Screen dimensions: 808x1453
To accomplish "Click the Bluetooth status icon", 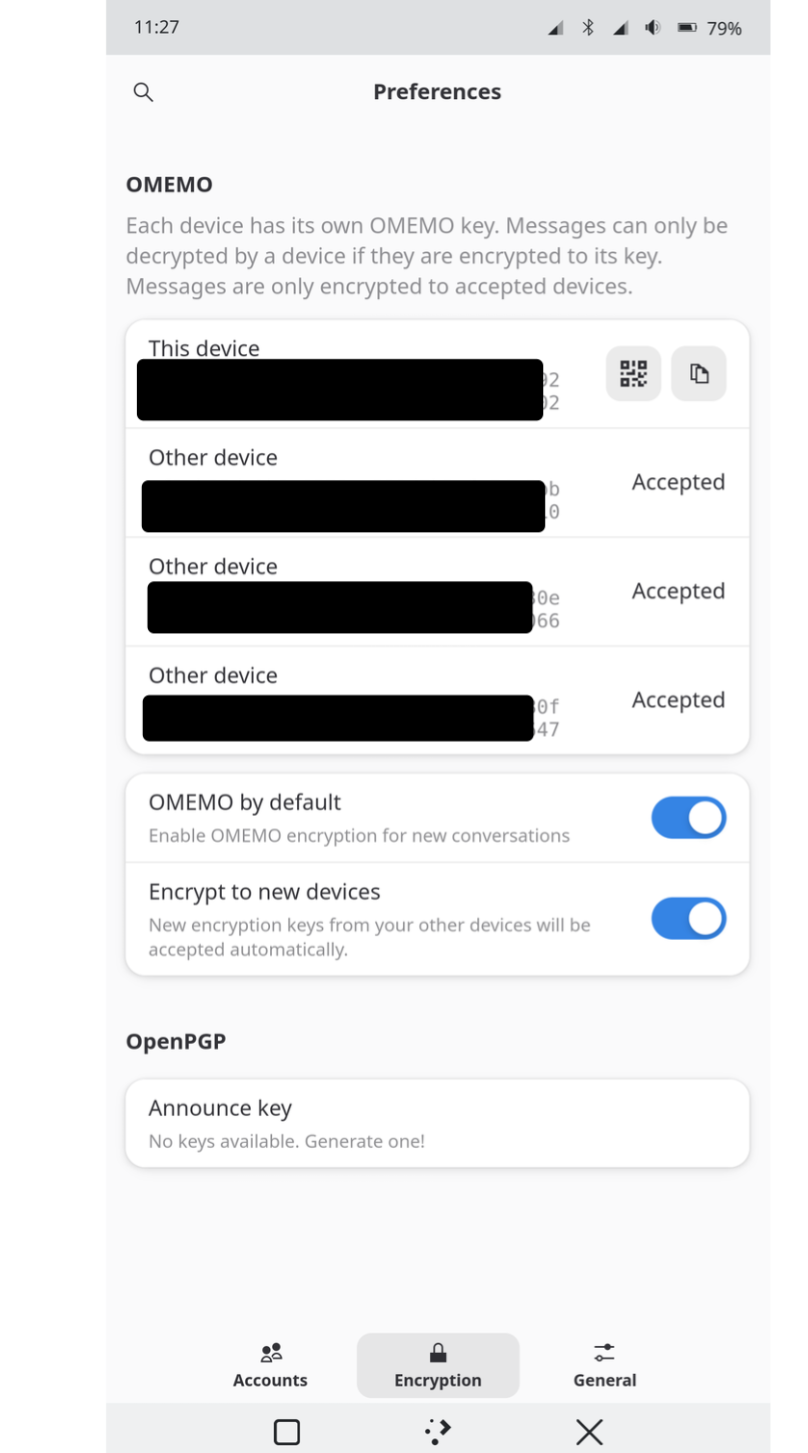I will point(588,28).
